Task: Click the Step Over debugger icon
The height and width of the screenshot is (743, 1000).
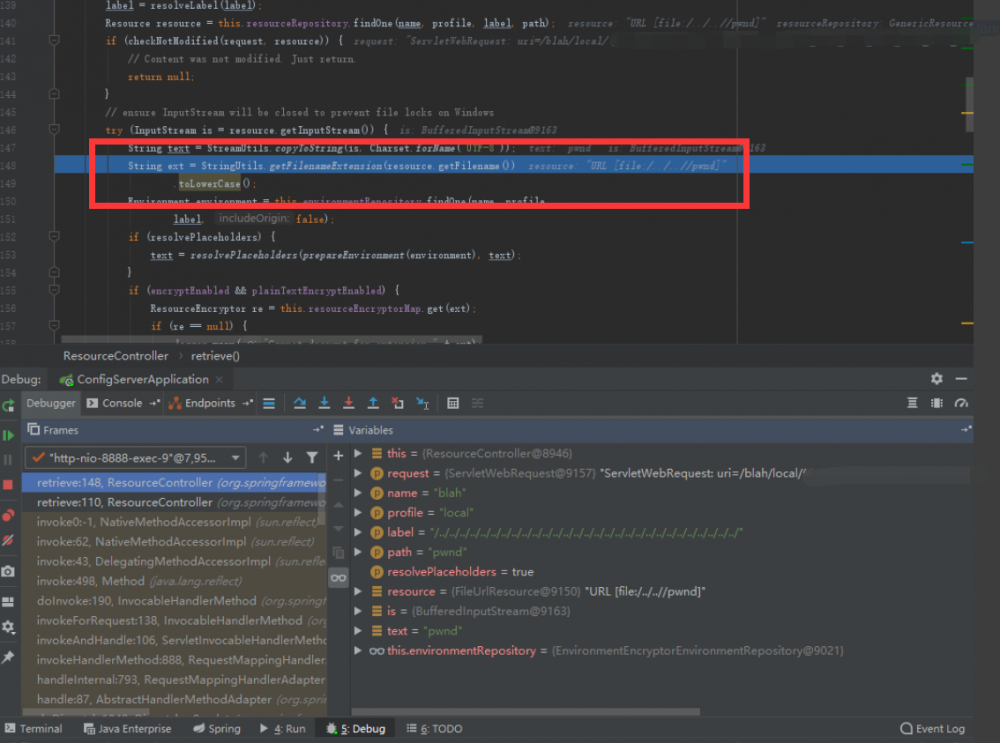Action: (x=300, y=403)
